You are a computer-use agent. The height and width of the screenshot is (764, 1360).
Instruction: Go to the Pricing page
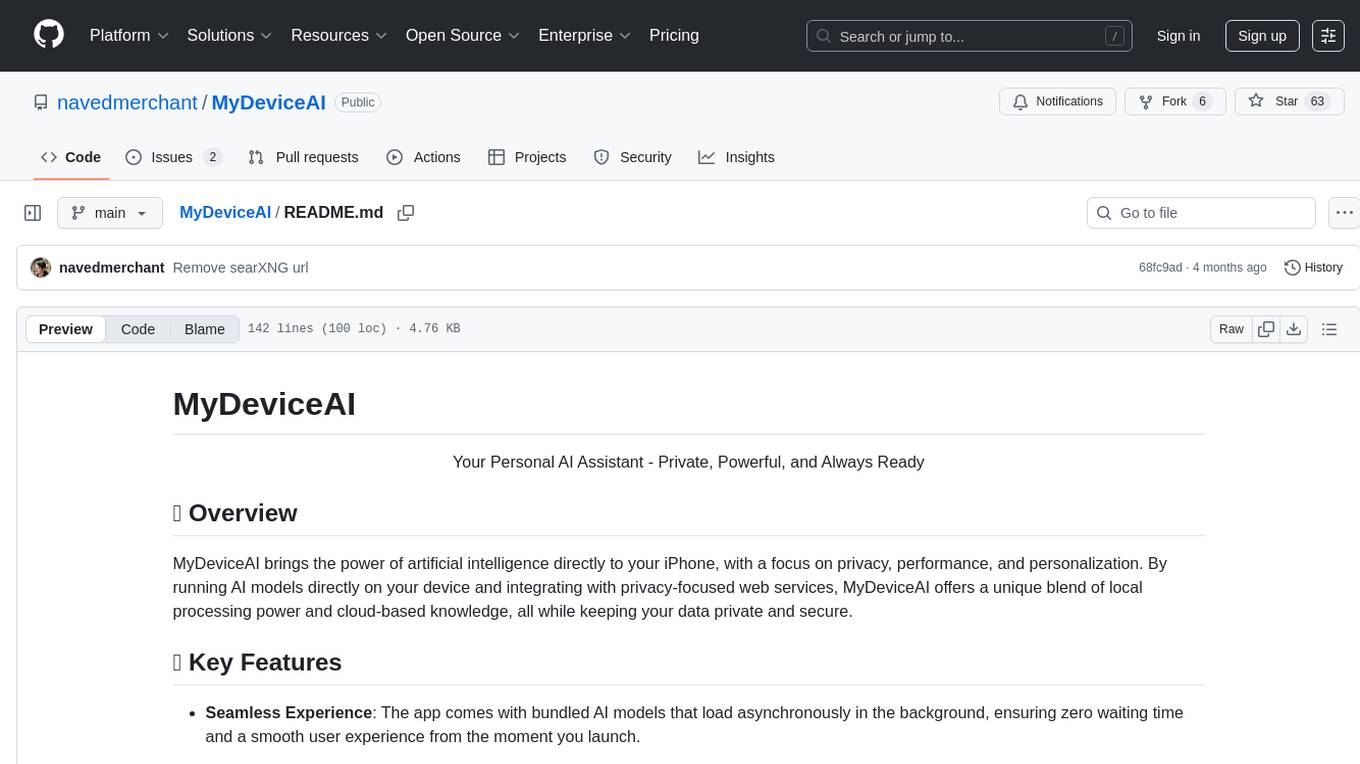coord(674,35)
